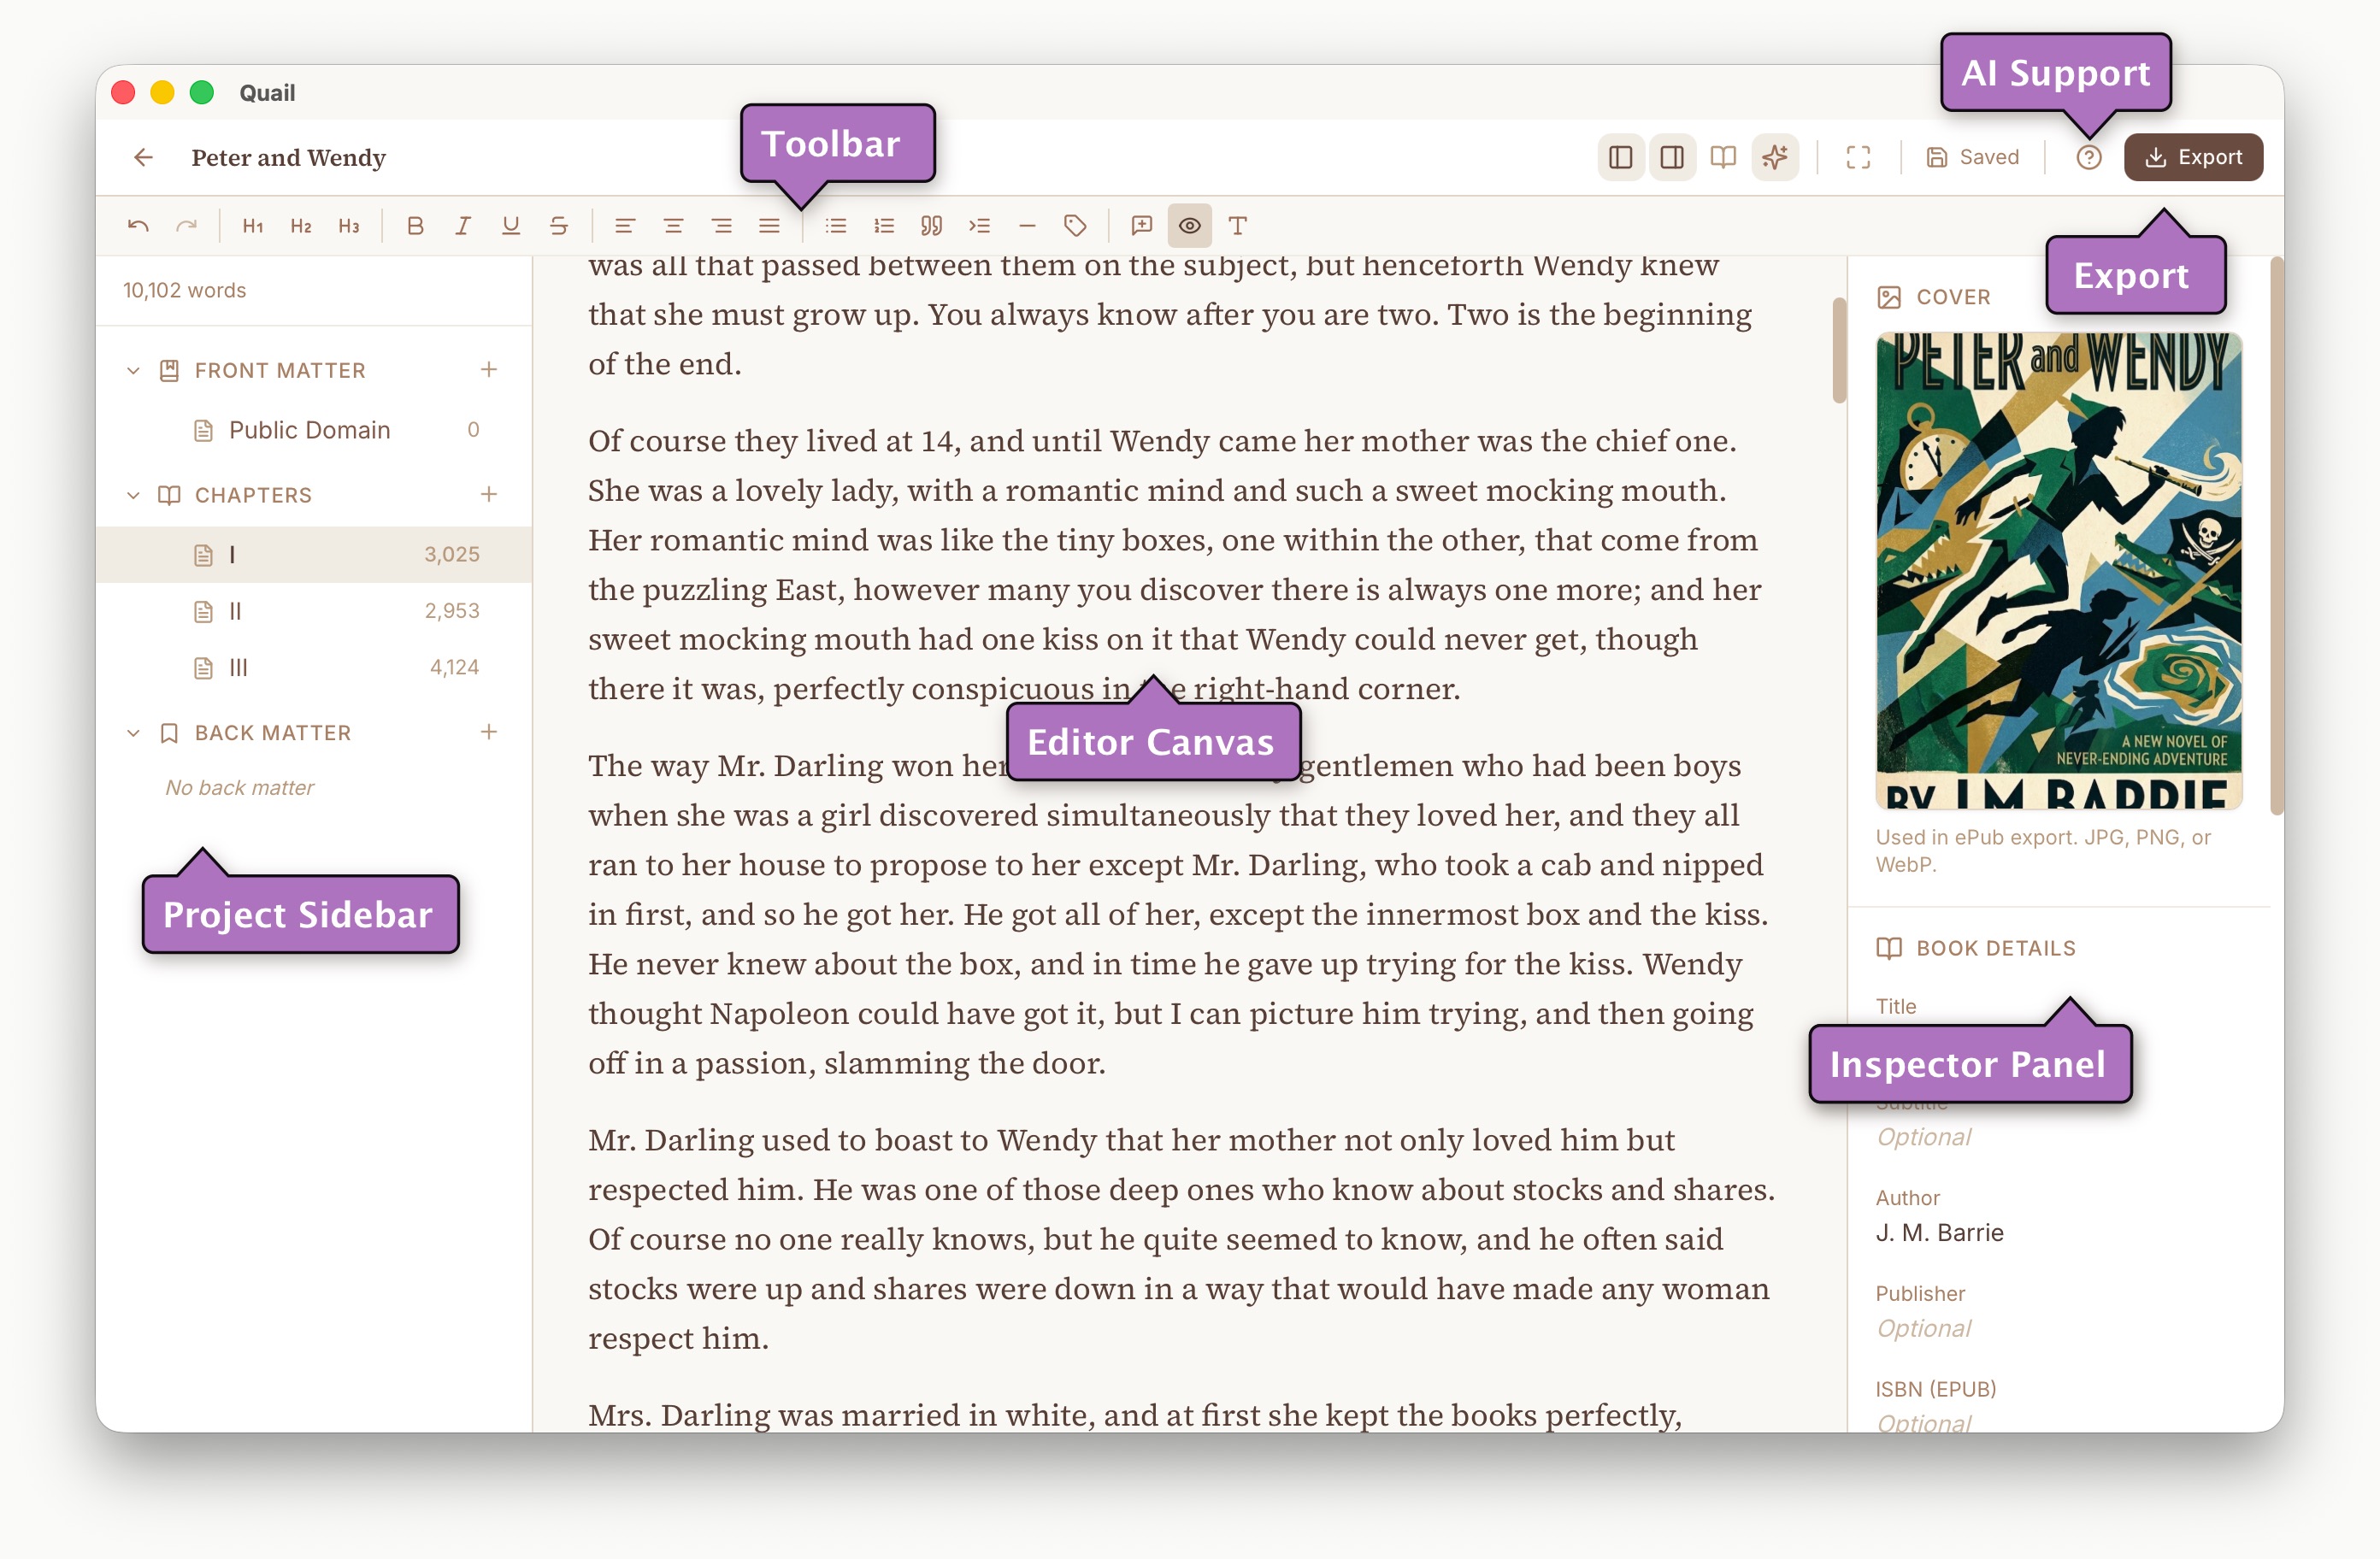Screen dimensions: 2380x1559
Task: Click the COVER section header
Action: pyautogui.click(x=1934, y=297)
